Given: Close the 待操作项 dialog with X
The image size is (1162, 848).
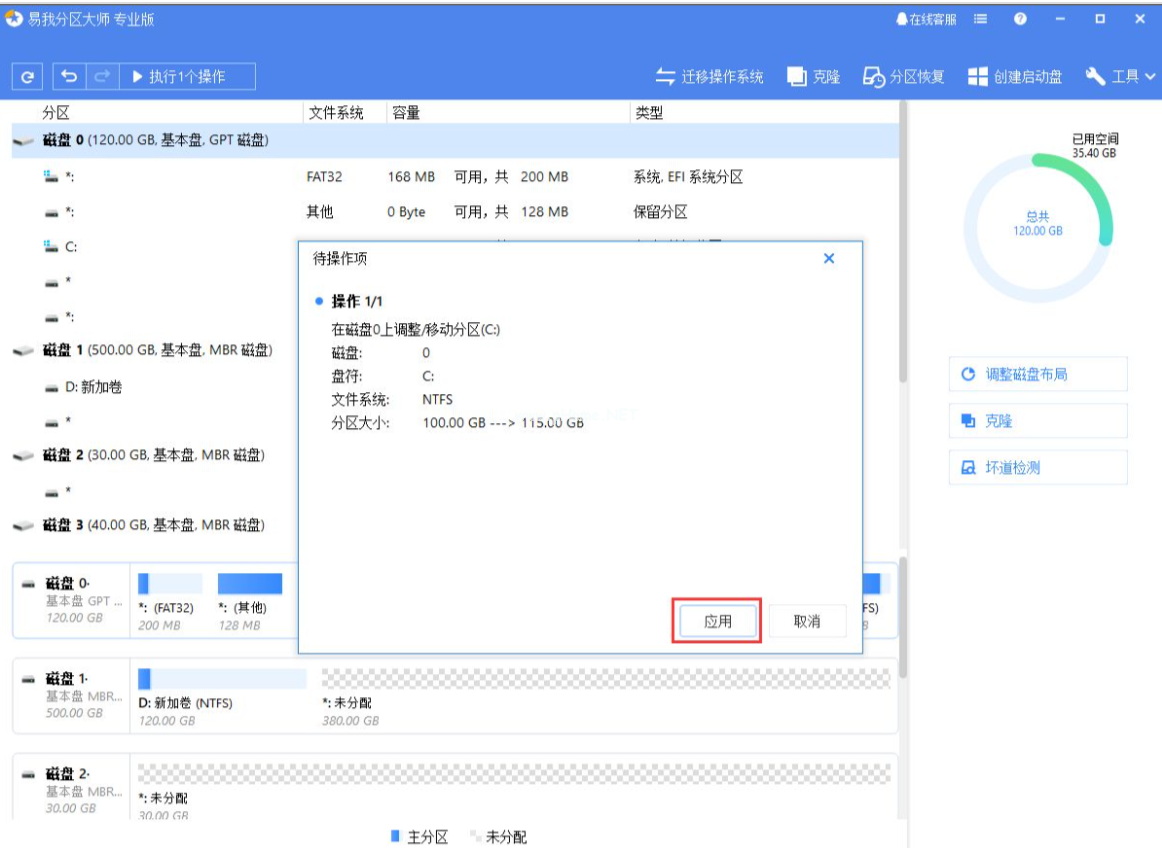Looking at the screenshot, I should click(x=829, y=259).
